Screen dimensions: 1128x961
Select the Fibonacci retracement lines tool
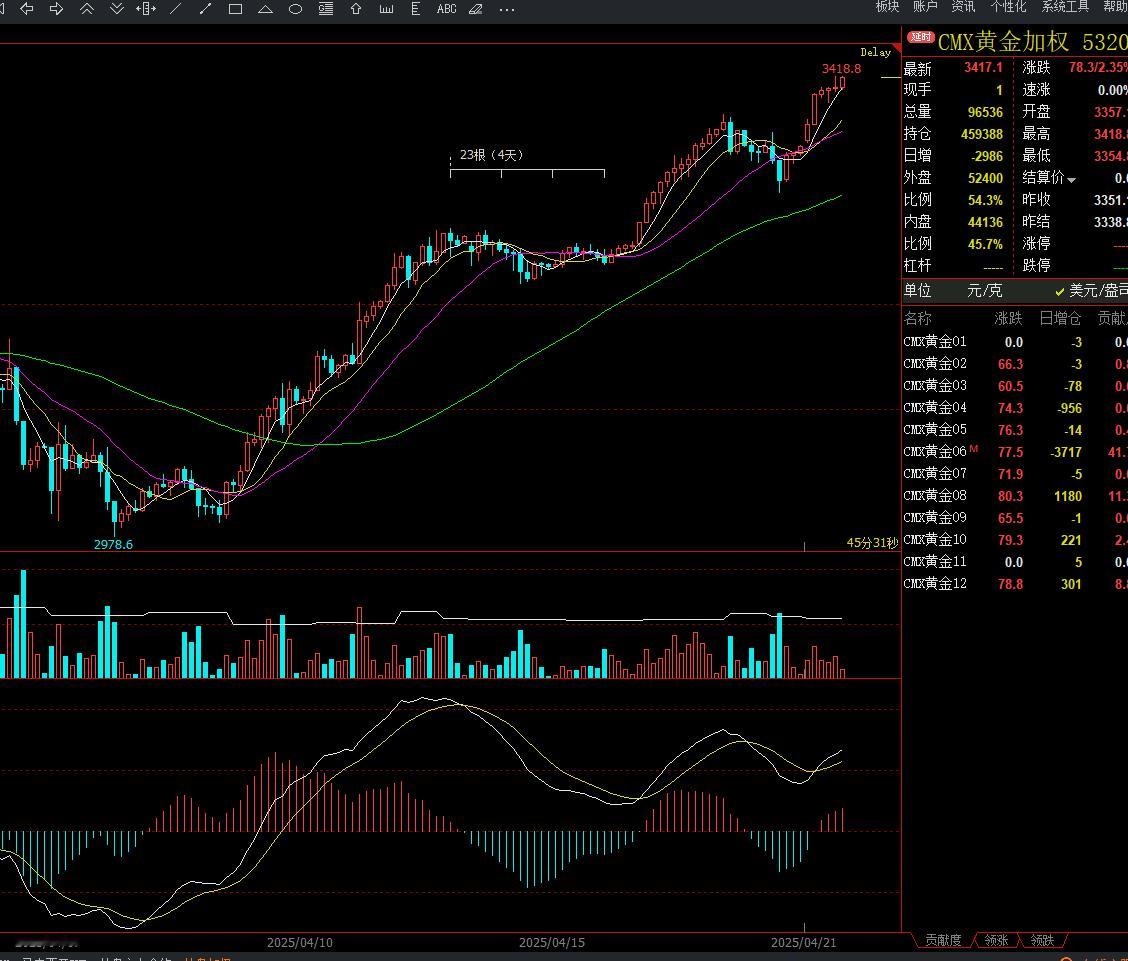(x=326, y=9)
